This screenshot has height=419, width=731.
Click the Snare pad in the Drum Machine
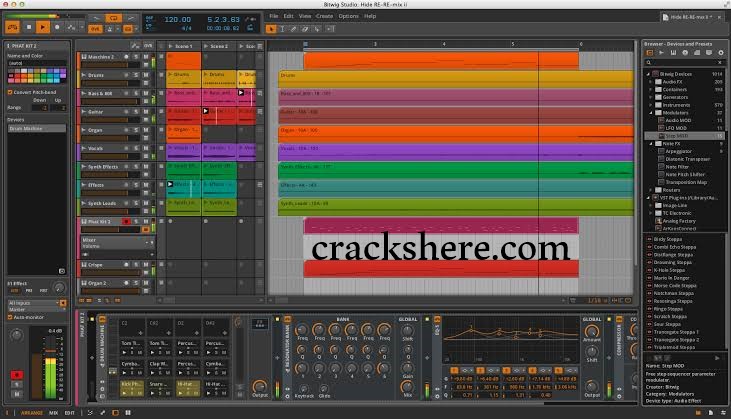click(x=160, y=388)
